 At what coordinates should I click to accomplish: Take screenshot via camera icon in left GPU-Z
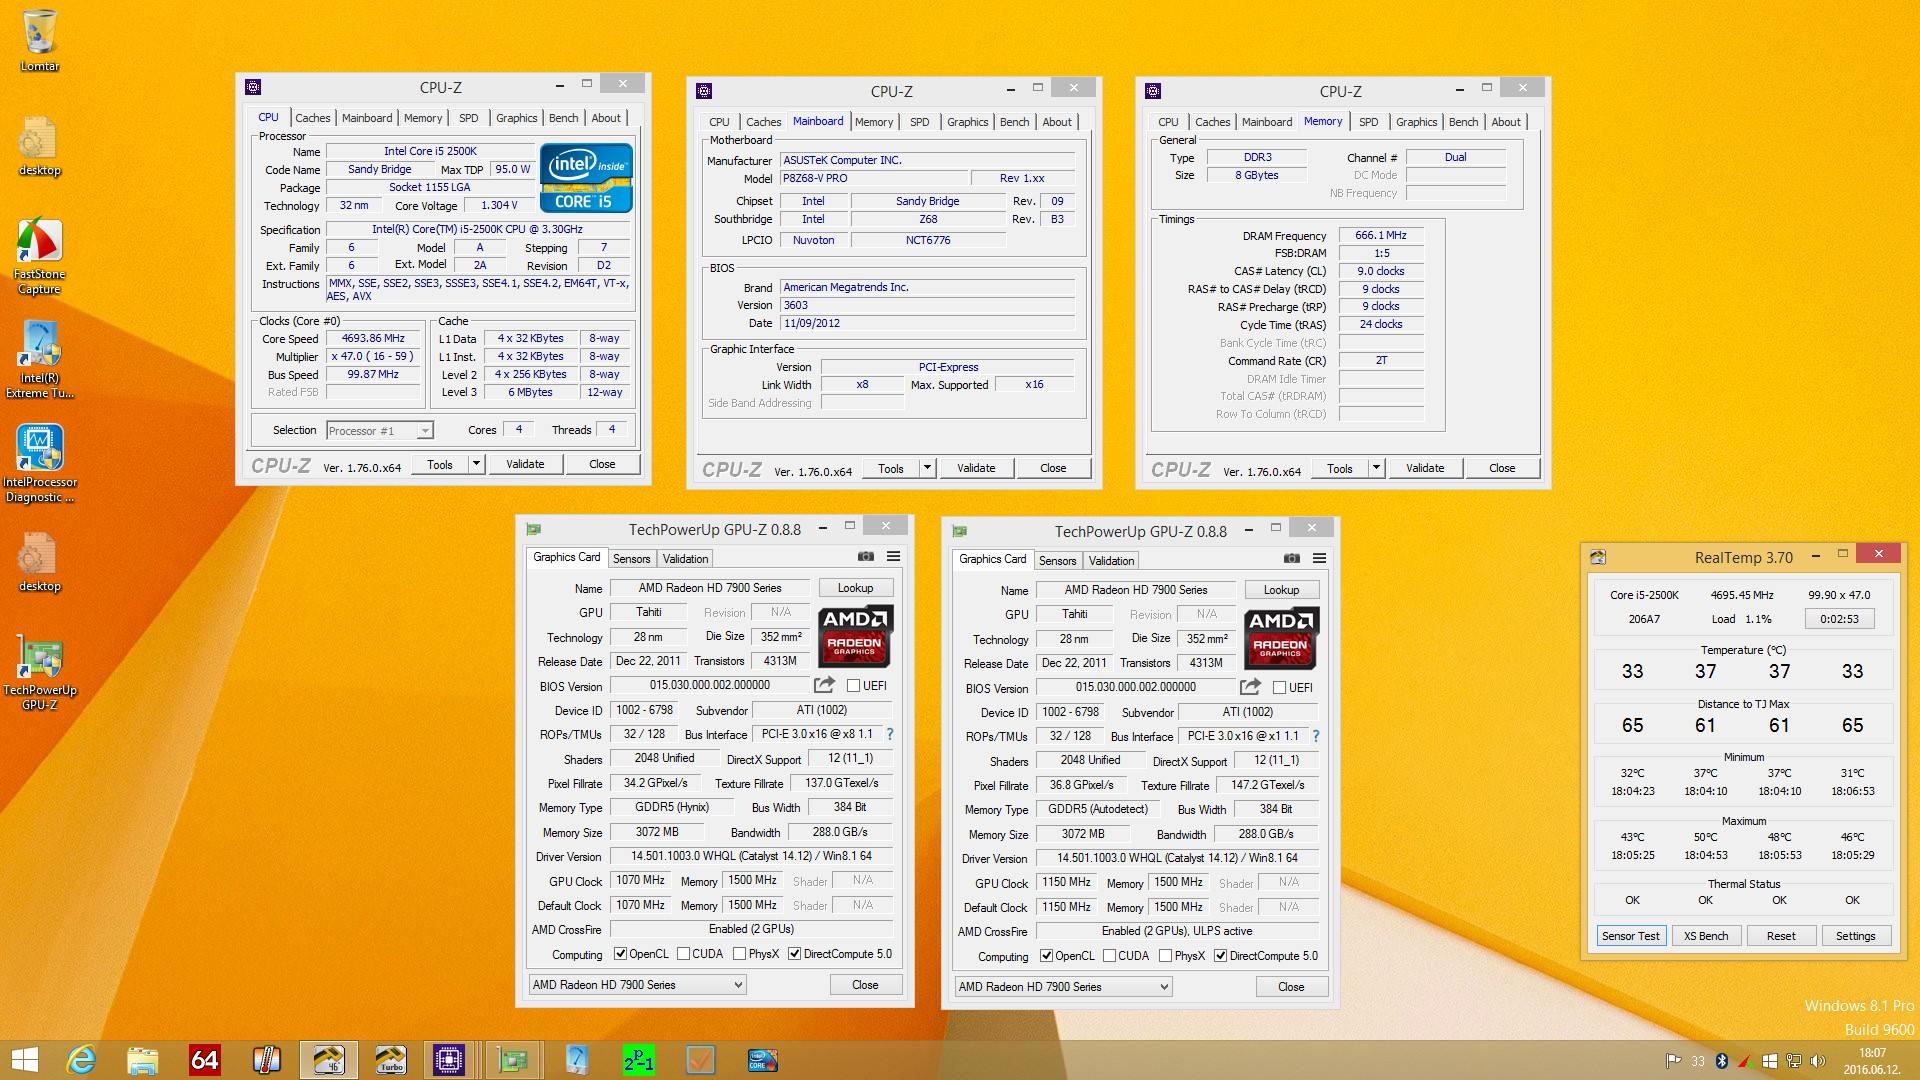(866, 557)
